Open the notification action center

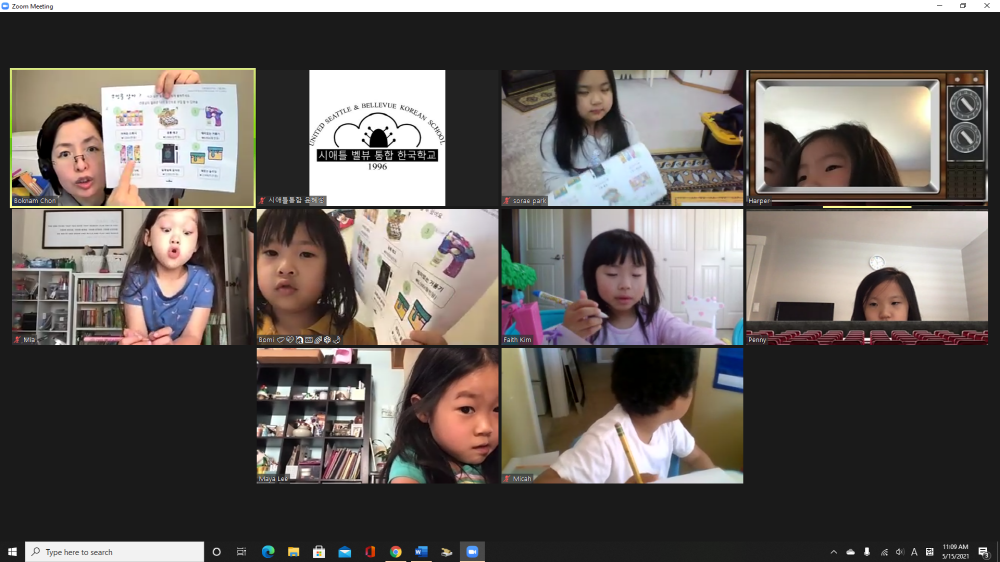pyautogui.click(x=983, y=552)
